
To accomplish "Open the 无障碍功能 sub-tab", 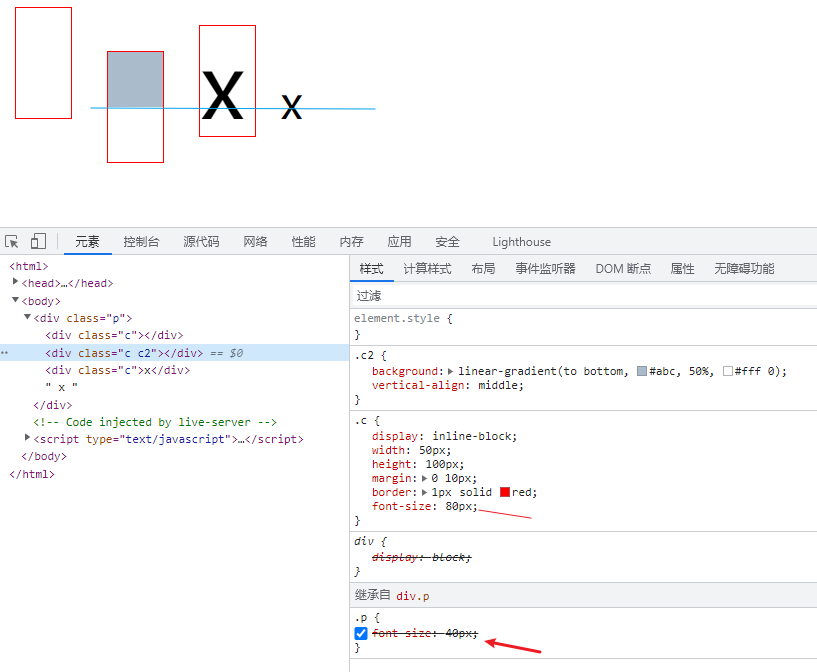I will [x=744, y=269].
